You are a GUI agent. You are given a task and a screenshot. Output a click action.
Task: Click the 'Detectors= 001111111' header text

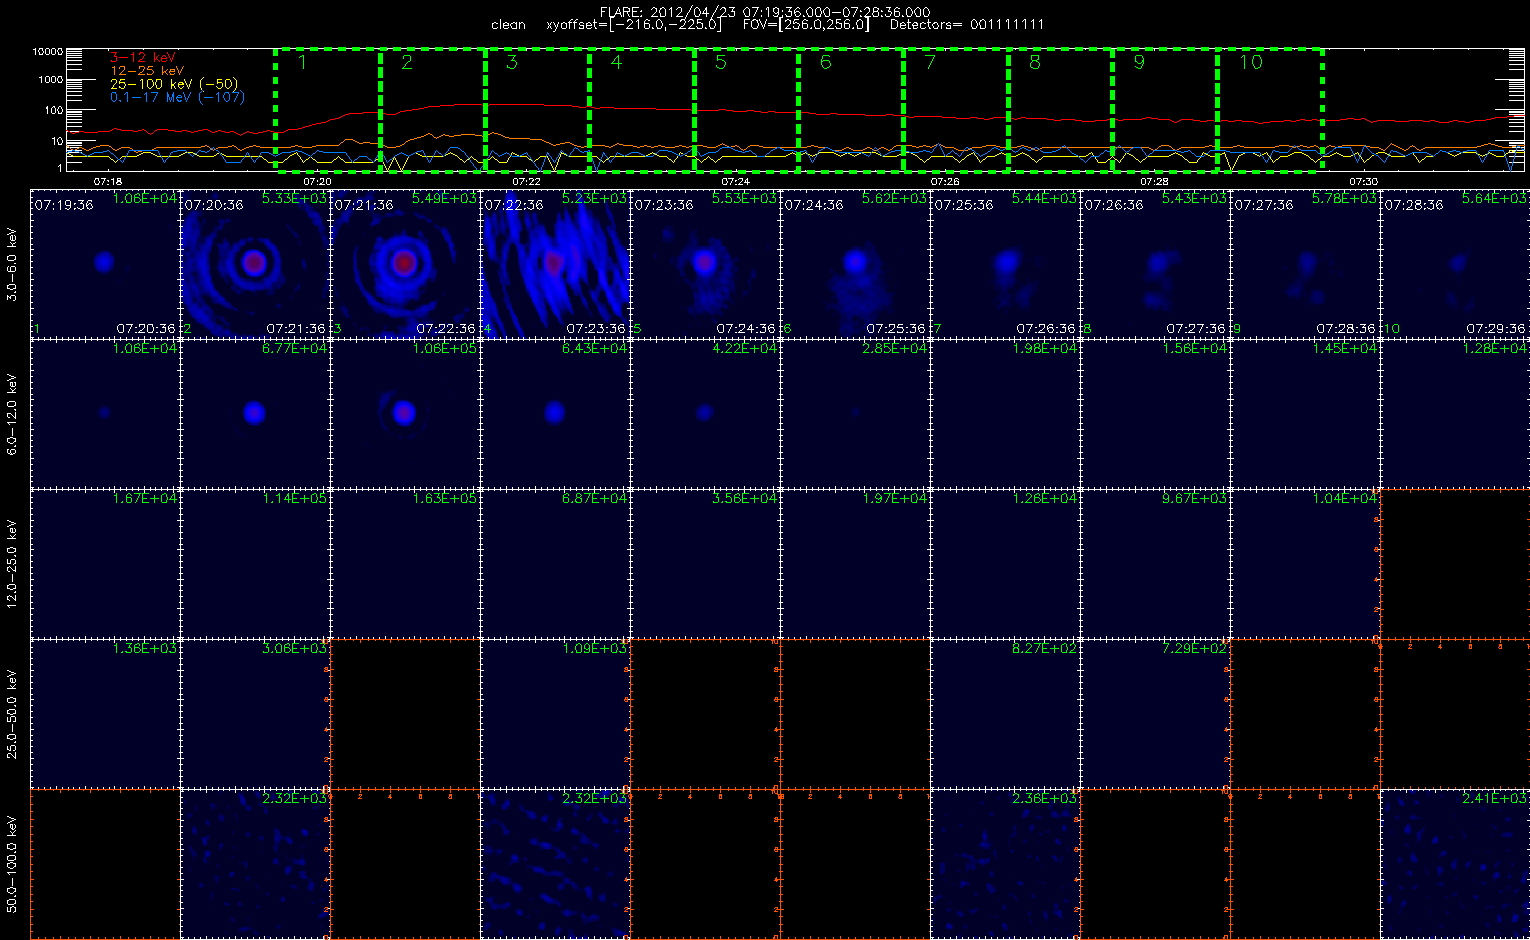(967, 24)
